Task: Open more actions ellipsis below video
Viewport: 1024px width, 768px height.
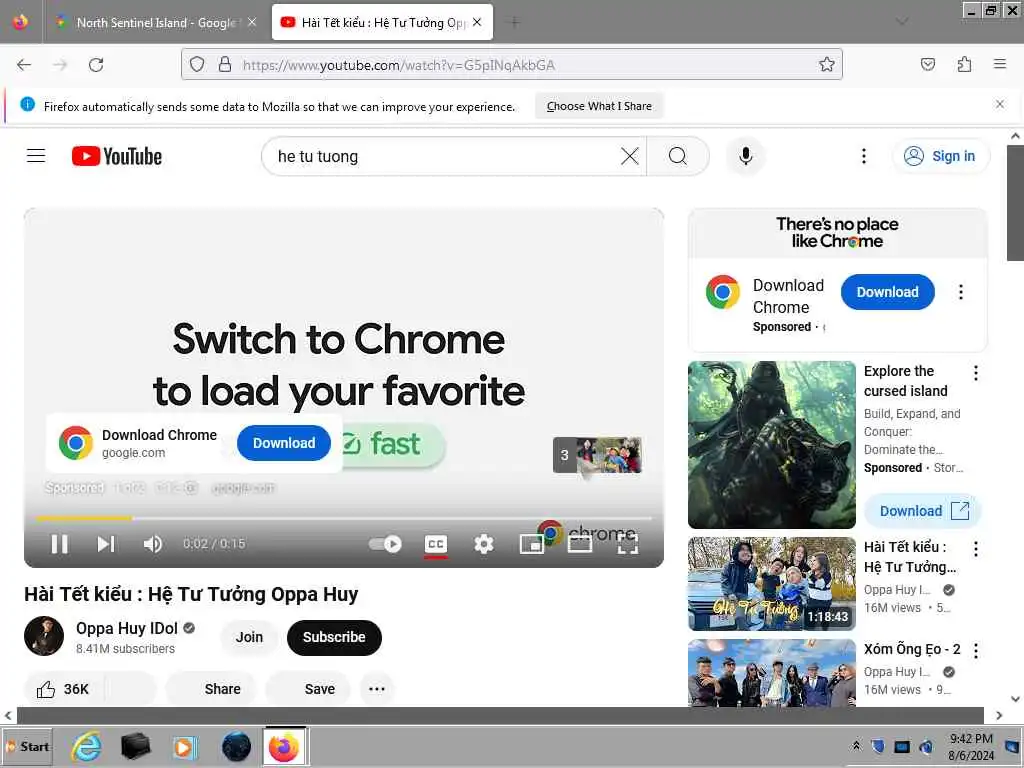Action: [377, 689]
